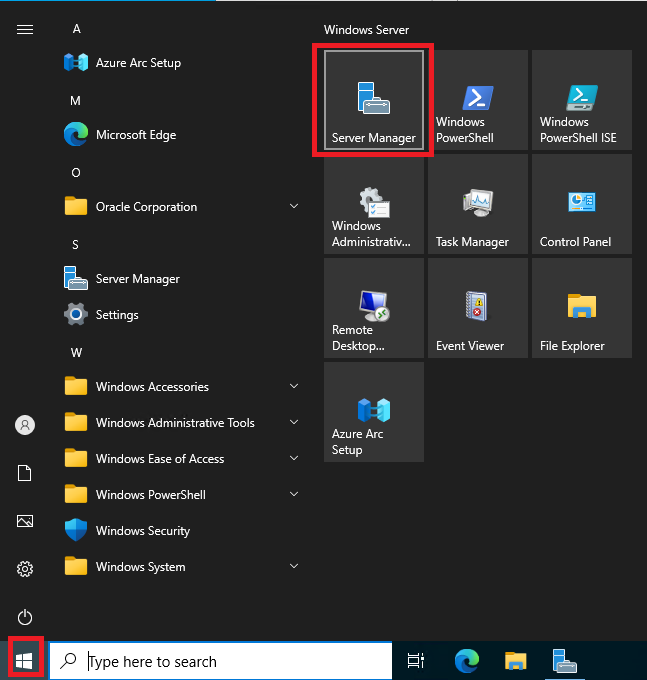The width and height of the screenshot is (647, 680).
Task: Click the hamburger menu icon
Action: (25, 29)
